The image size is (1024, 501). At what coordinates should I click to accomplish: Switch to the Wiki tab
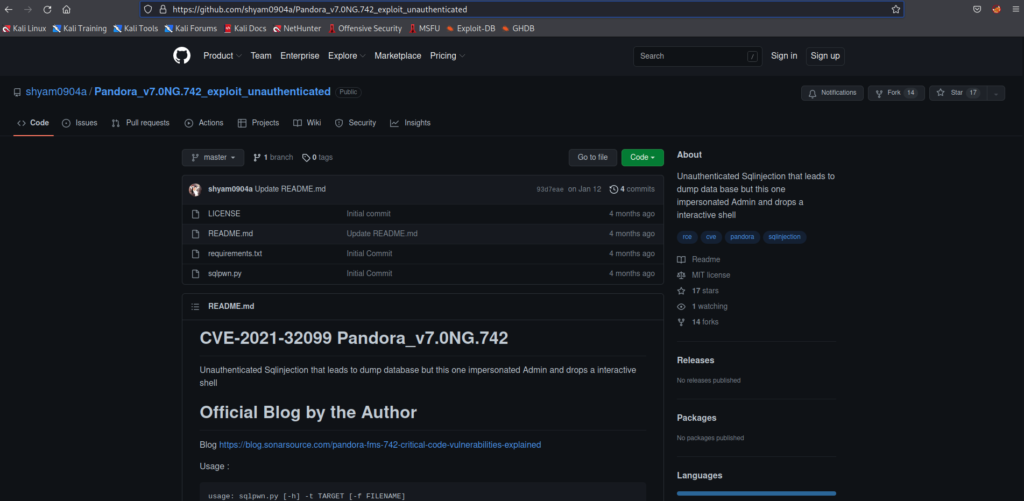[x=307, y=123]
